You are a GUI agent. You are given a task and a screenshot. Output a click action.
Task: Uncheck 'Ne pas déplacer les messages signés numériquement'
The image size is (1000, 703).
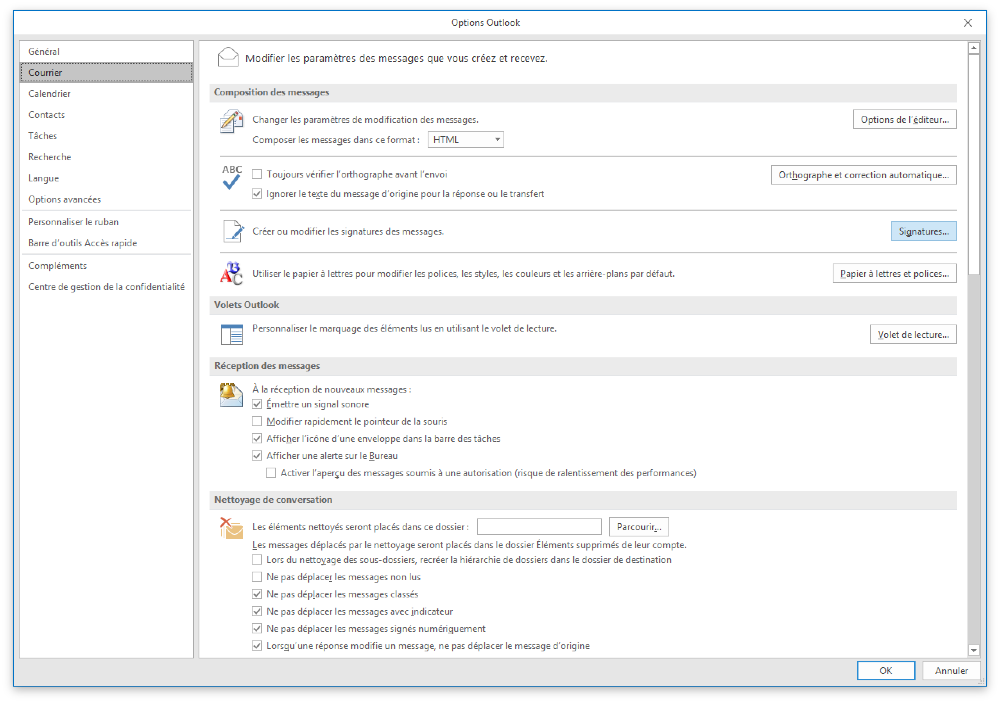(257, 629)
